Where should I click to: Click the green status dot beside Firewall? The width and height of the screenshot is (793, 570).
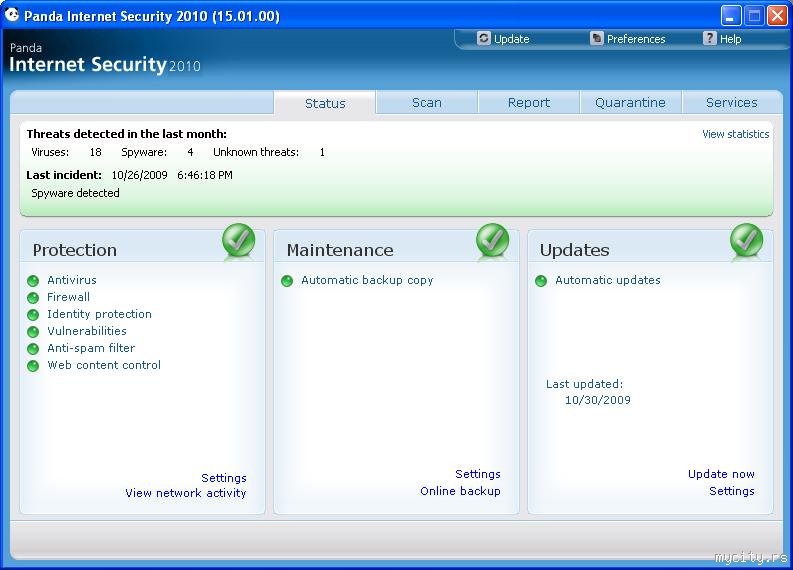pyautogui.click(x=33, y=298)
